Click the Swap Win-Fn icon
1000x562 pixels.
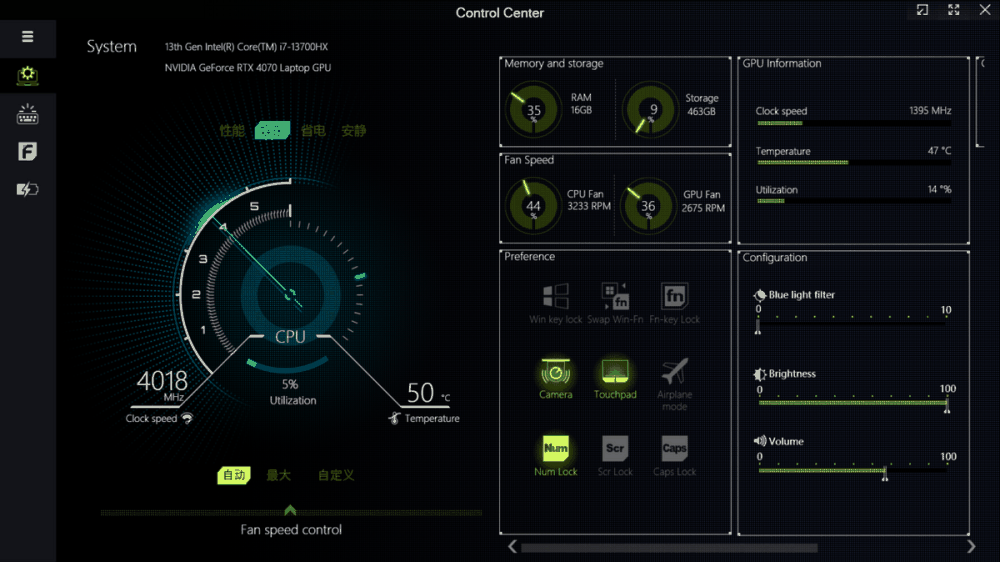(x=615, y=296)
